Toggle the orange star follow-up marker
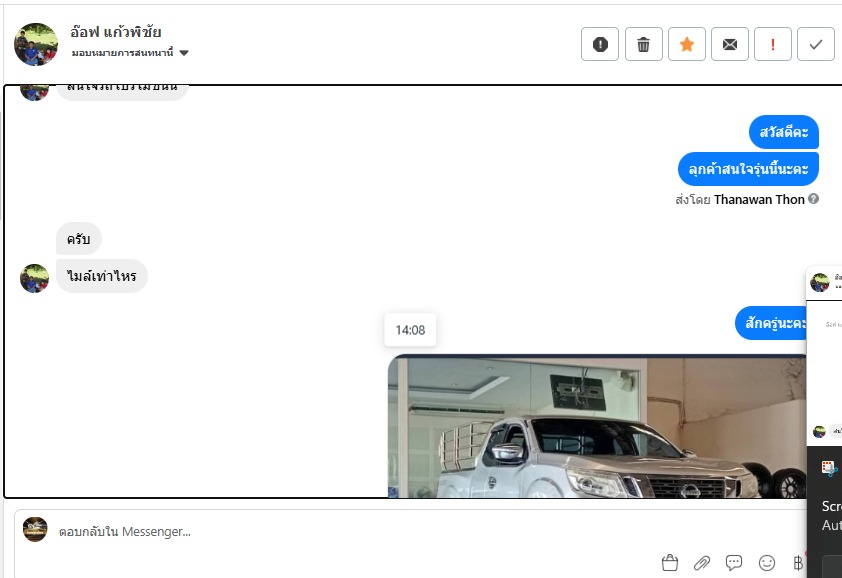This screenshot has width=842, height=578. (x=686, y=44)
